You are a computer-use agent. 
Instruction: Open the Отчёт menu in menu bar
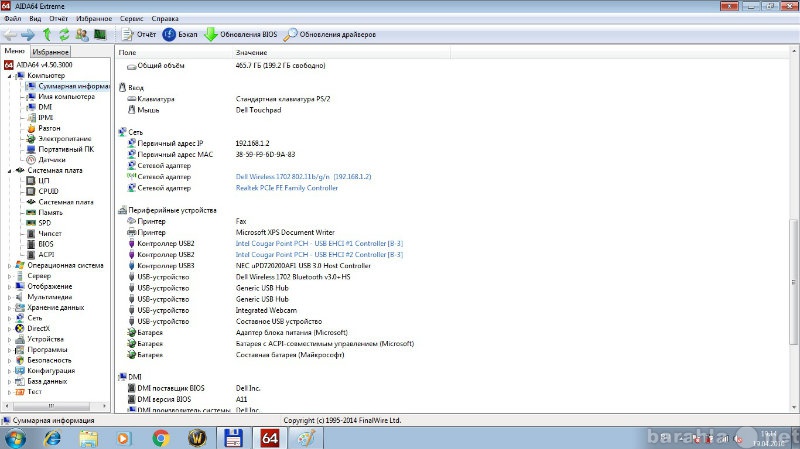[59, 18]
